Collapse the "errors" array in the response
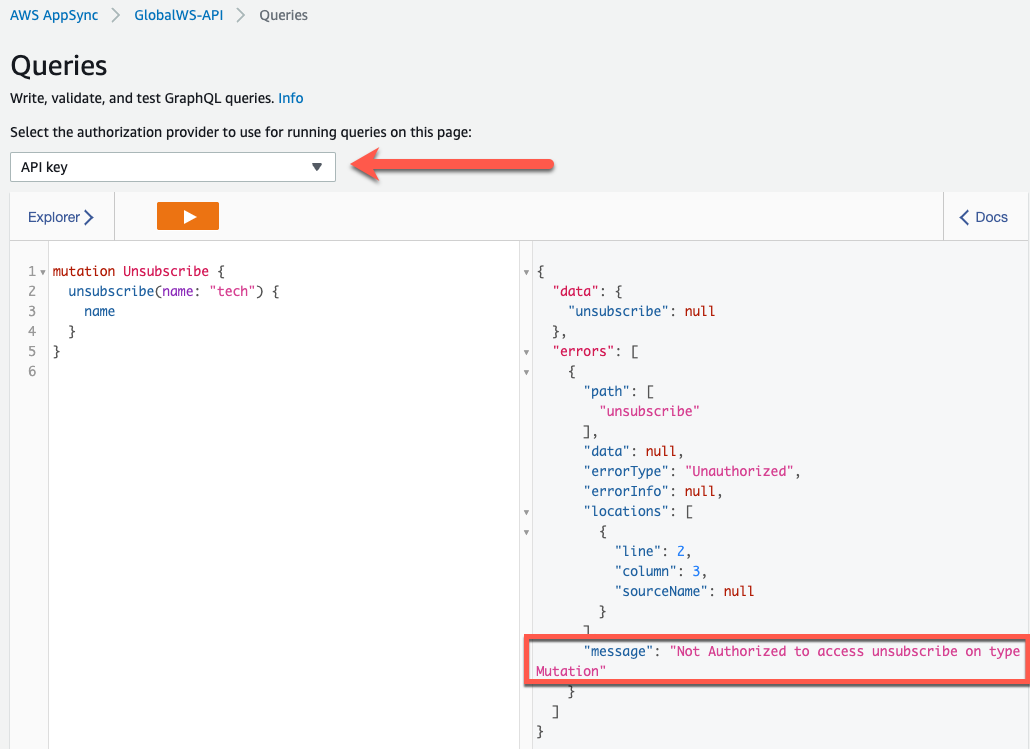This screenshot has width=1030, height=749. pyautogui.click(x=527, y=352)
